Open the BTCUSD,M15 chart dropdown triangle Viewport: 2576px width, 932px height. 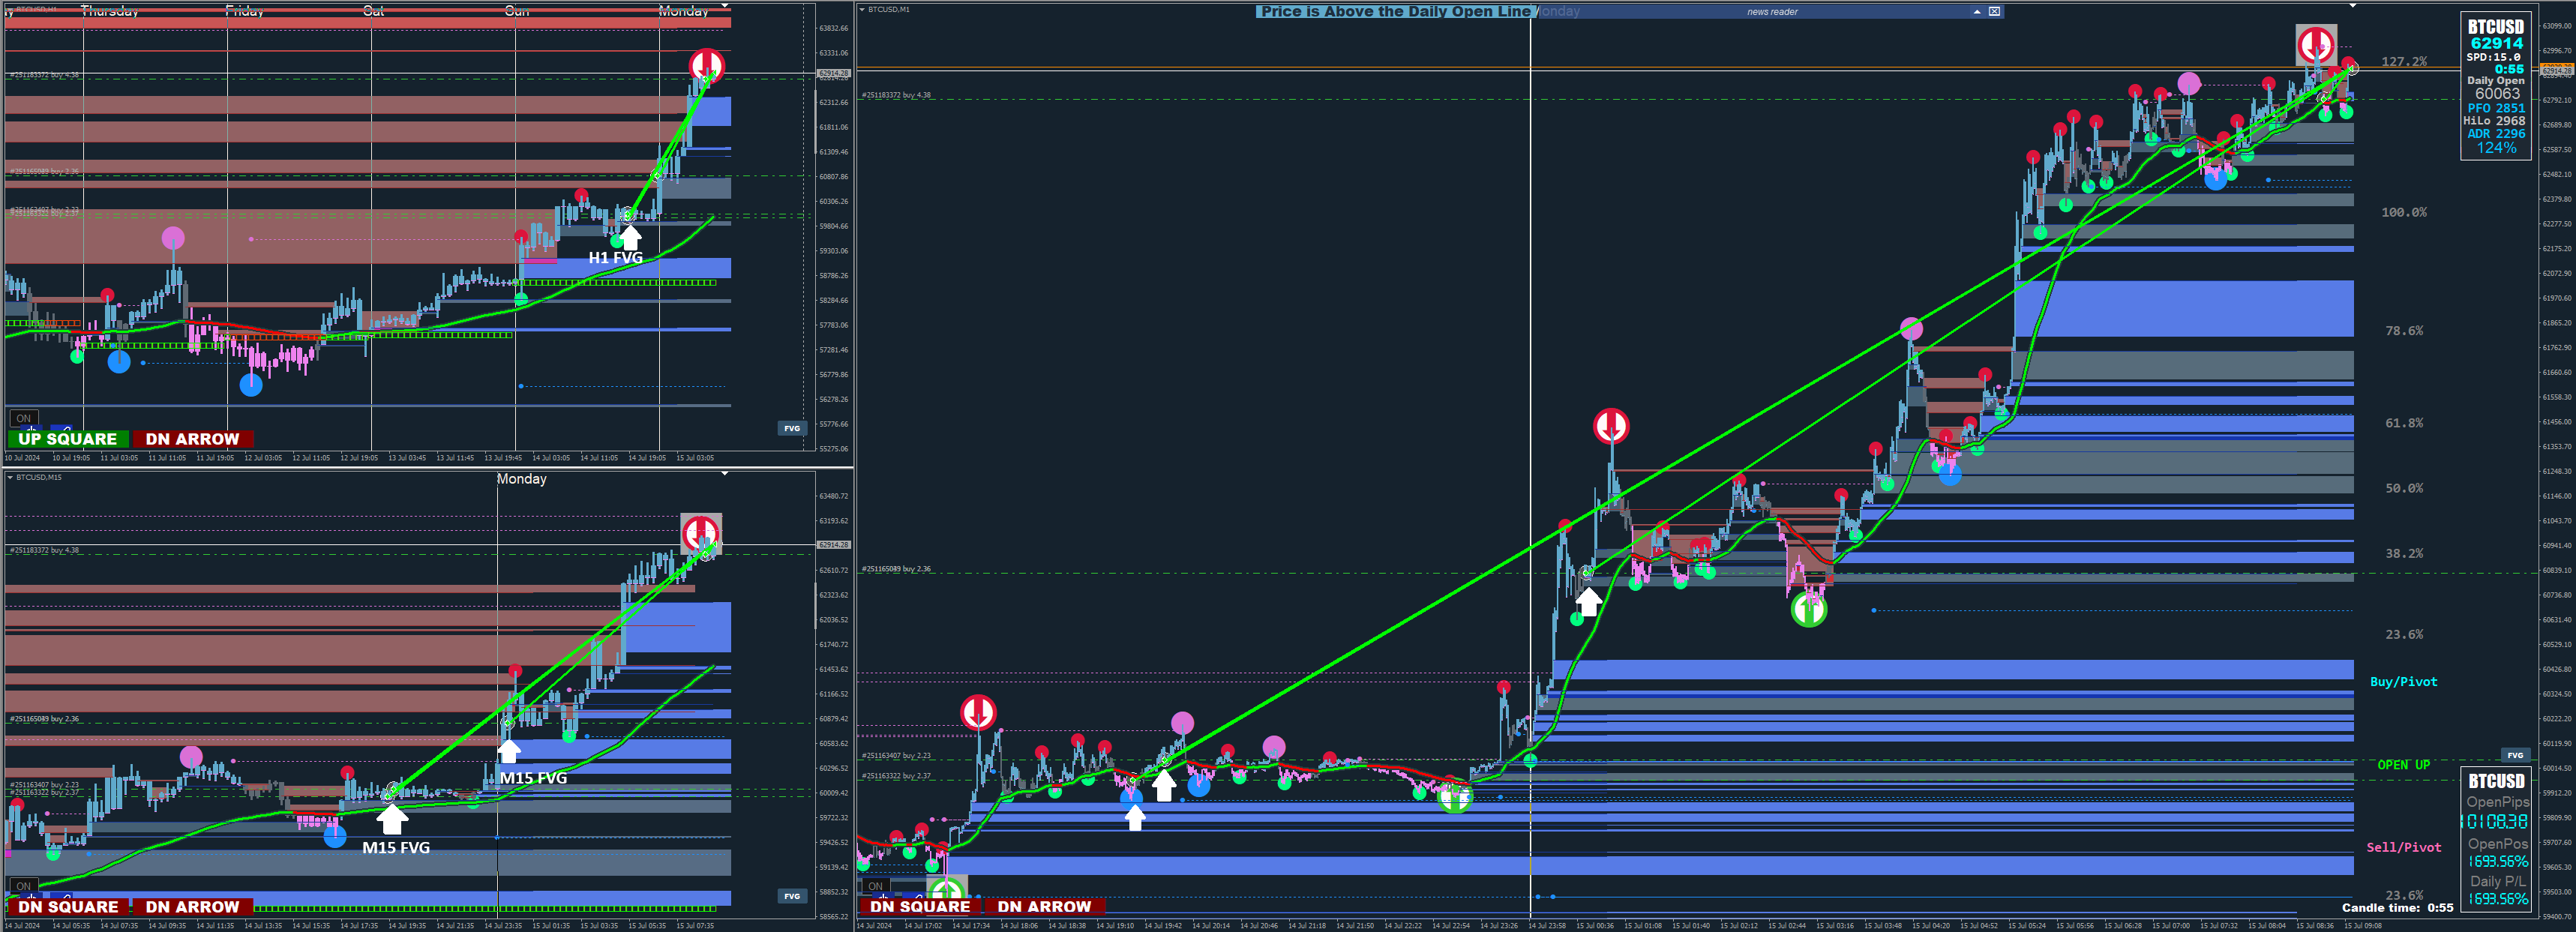click(x=10, y=477)
